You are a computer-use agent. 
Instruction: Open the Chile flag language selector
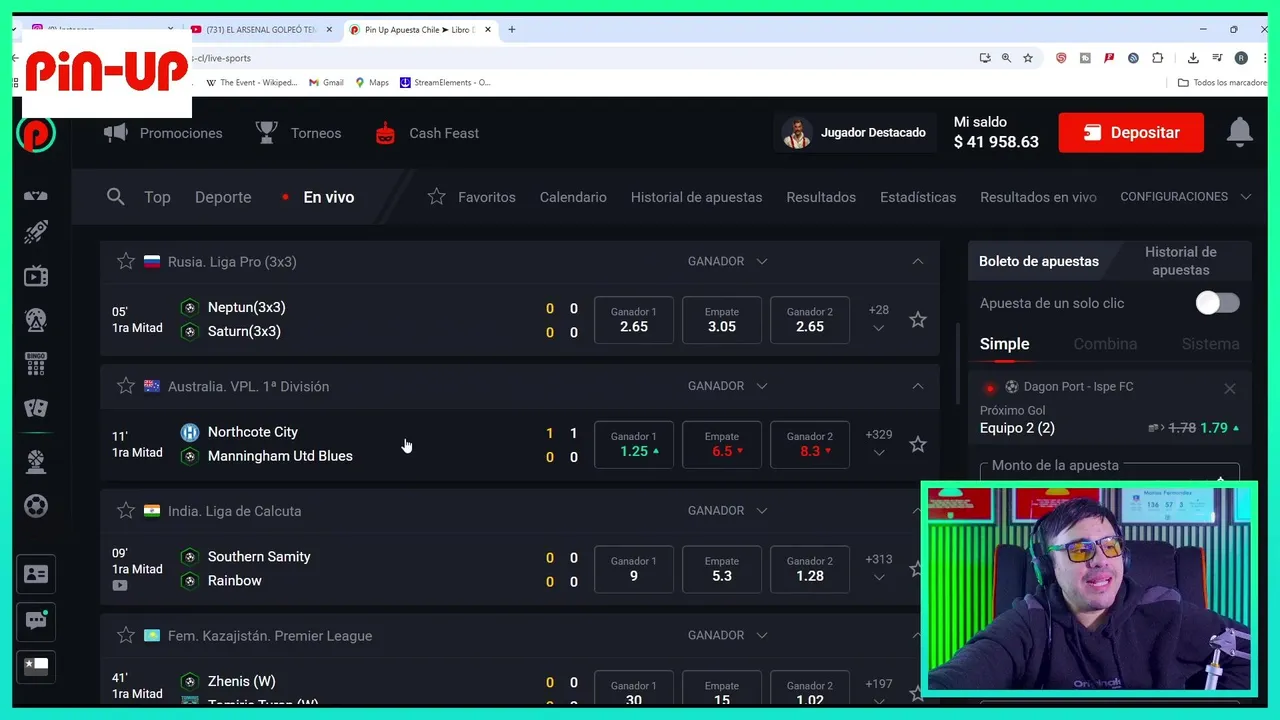click(36, 666)
